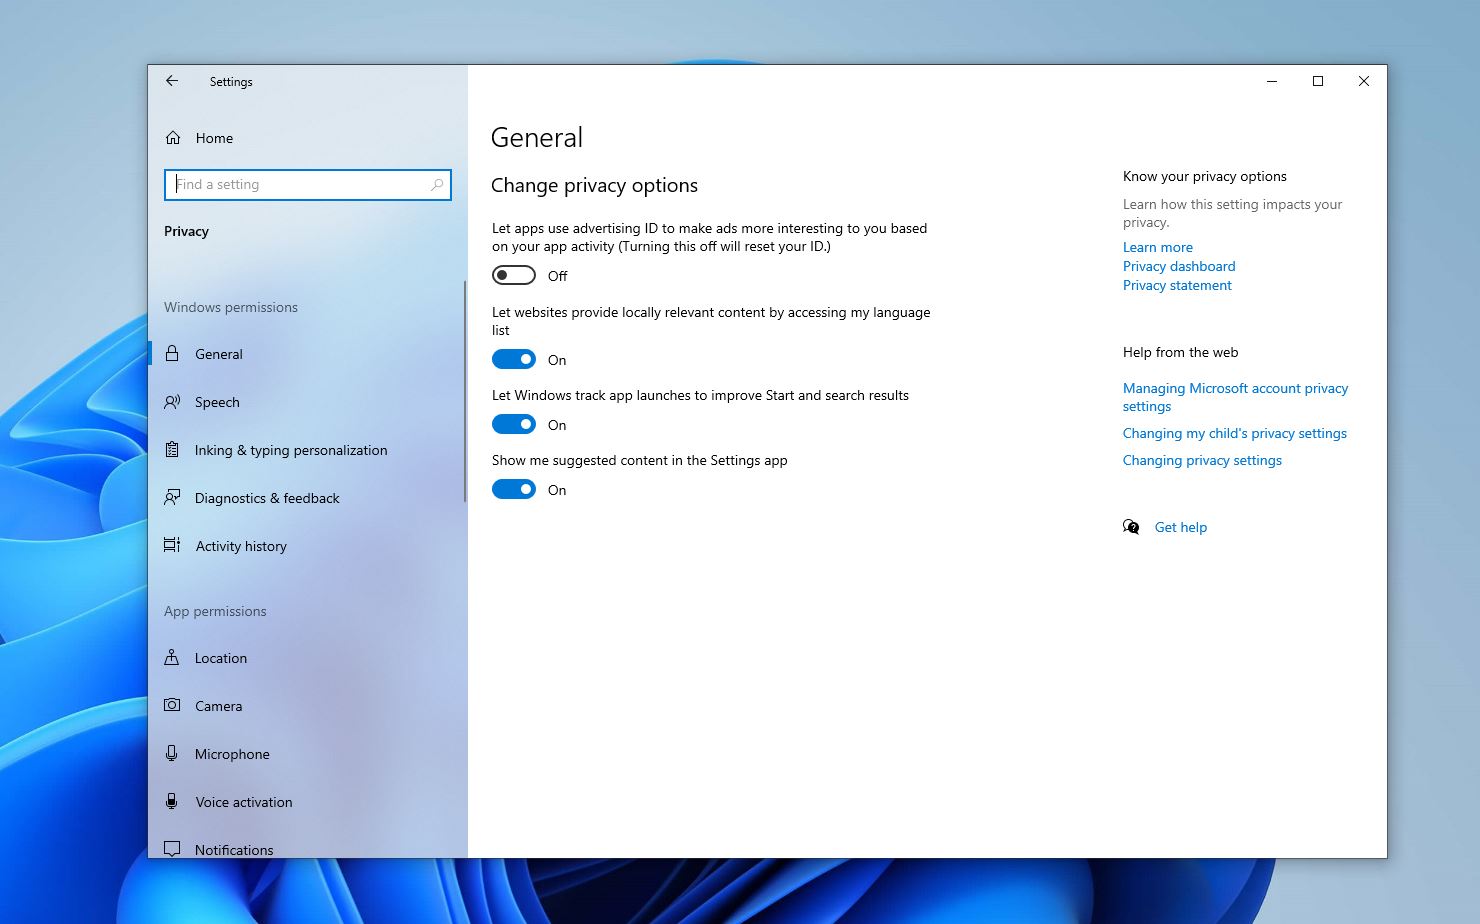
Task: Click the Help from the web heading
Action: (x=1180, y=352)
